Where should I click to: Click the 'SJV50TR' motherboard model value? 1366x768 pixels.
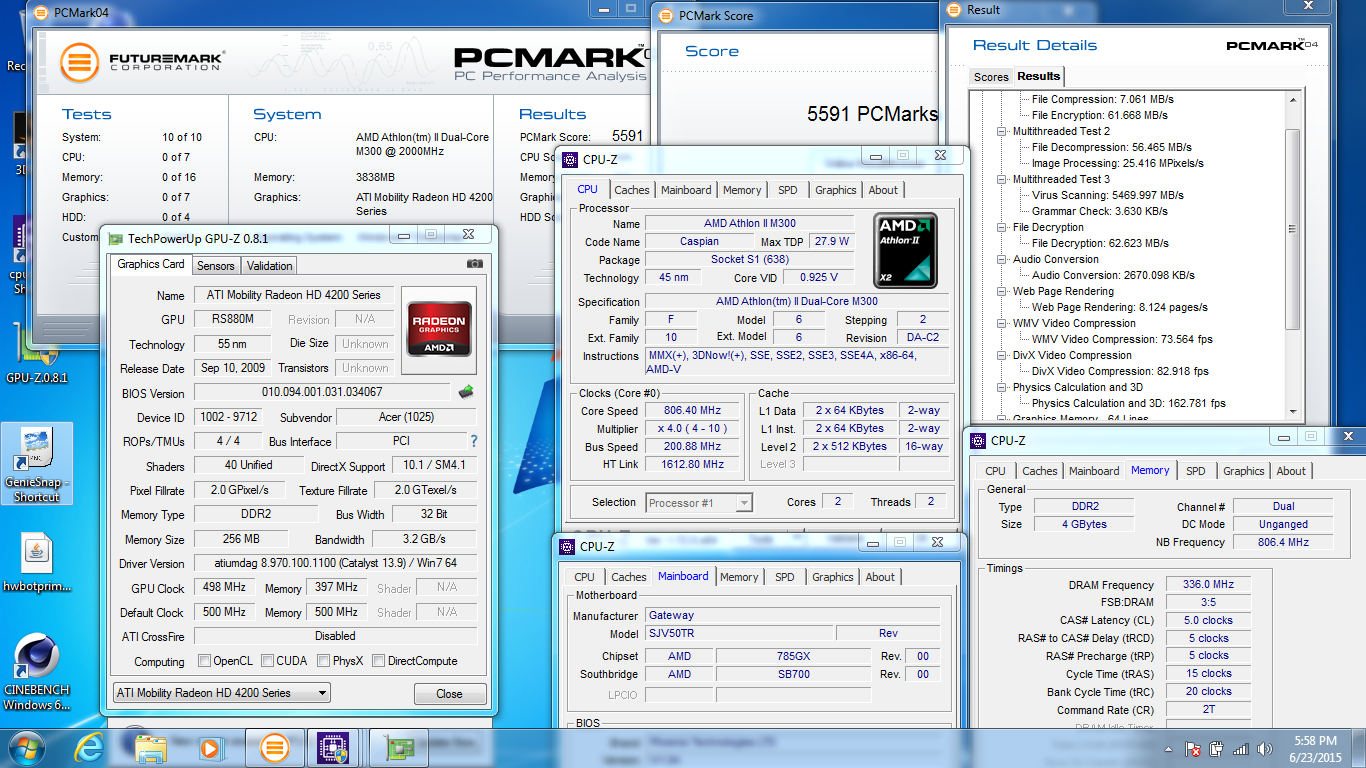coord(738,633)
